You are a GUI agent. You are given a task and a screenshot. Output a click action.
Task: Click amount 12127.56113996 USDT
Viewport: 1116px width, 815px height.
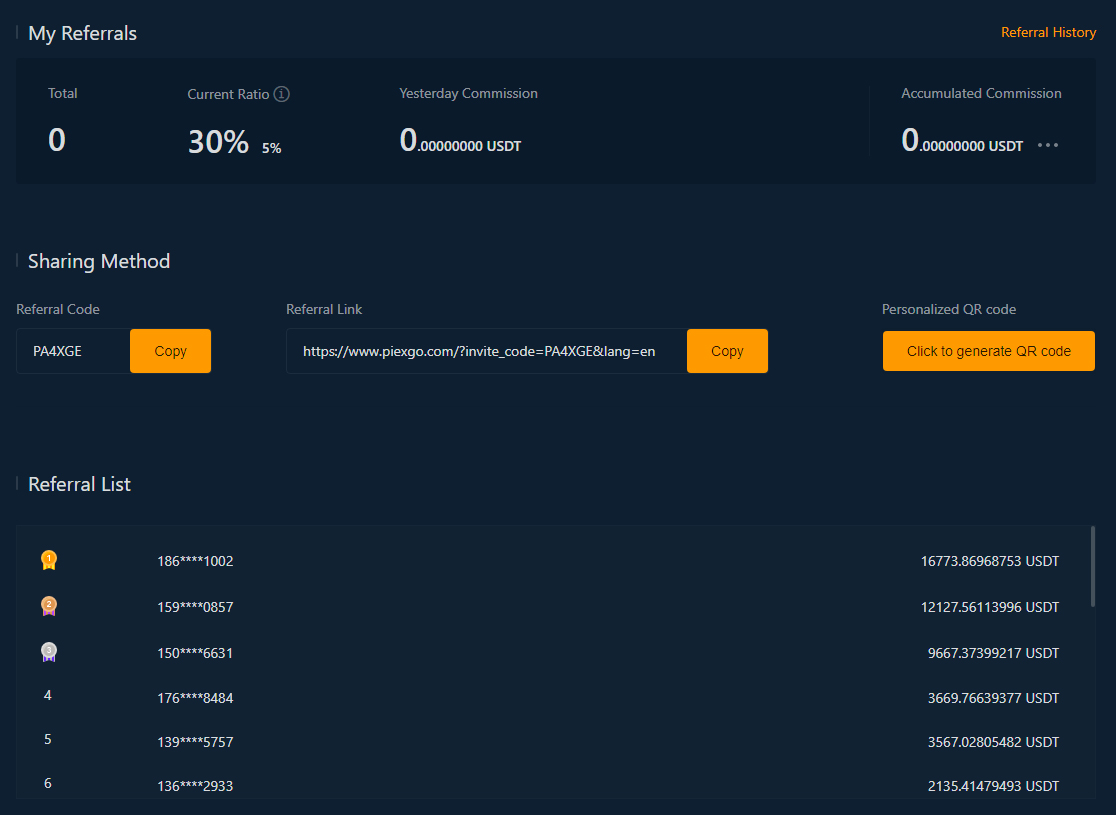point(989,607)
